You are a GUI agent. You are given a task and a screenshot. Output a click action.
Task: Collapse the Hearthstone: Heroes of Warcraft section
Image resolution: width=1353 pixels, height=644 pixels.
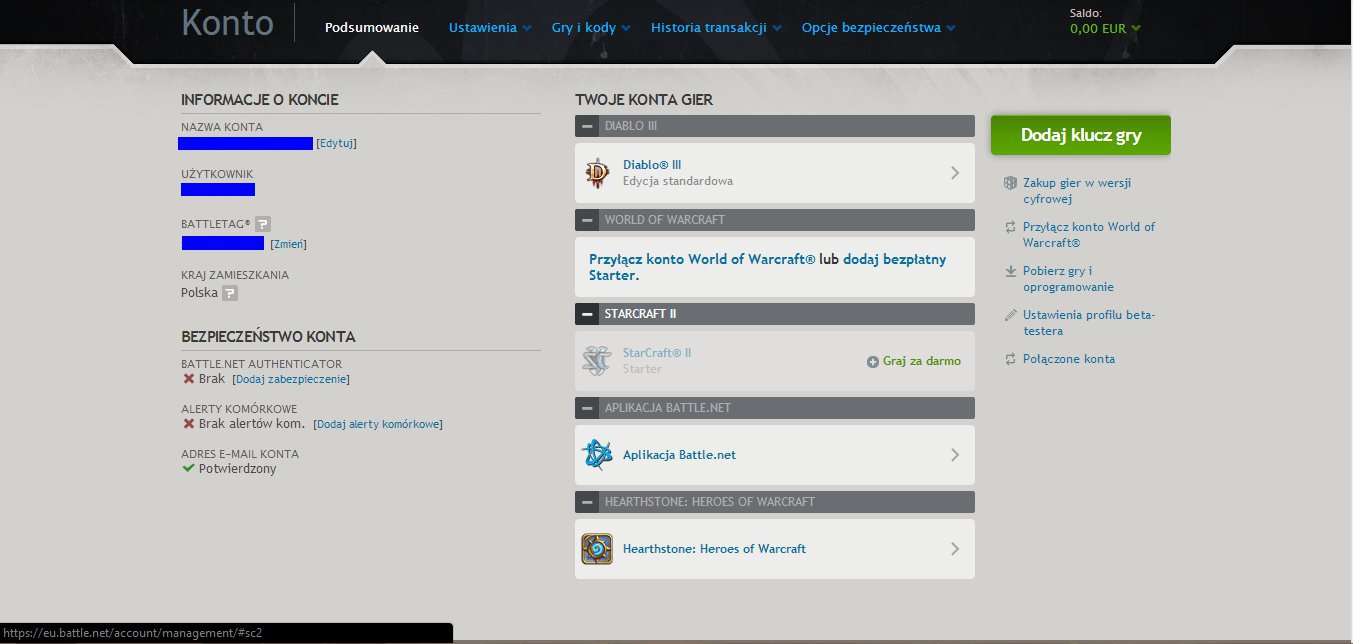coord(587,502)
